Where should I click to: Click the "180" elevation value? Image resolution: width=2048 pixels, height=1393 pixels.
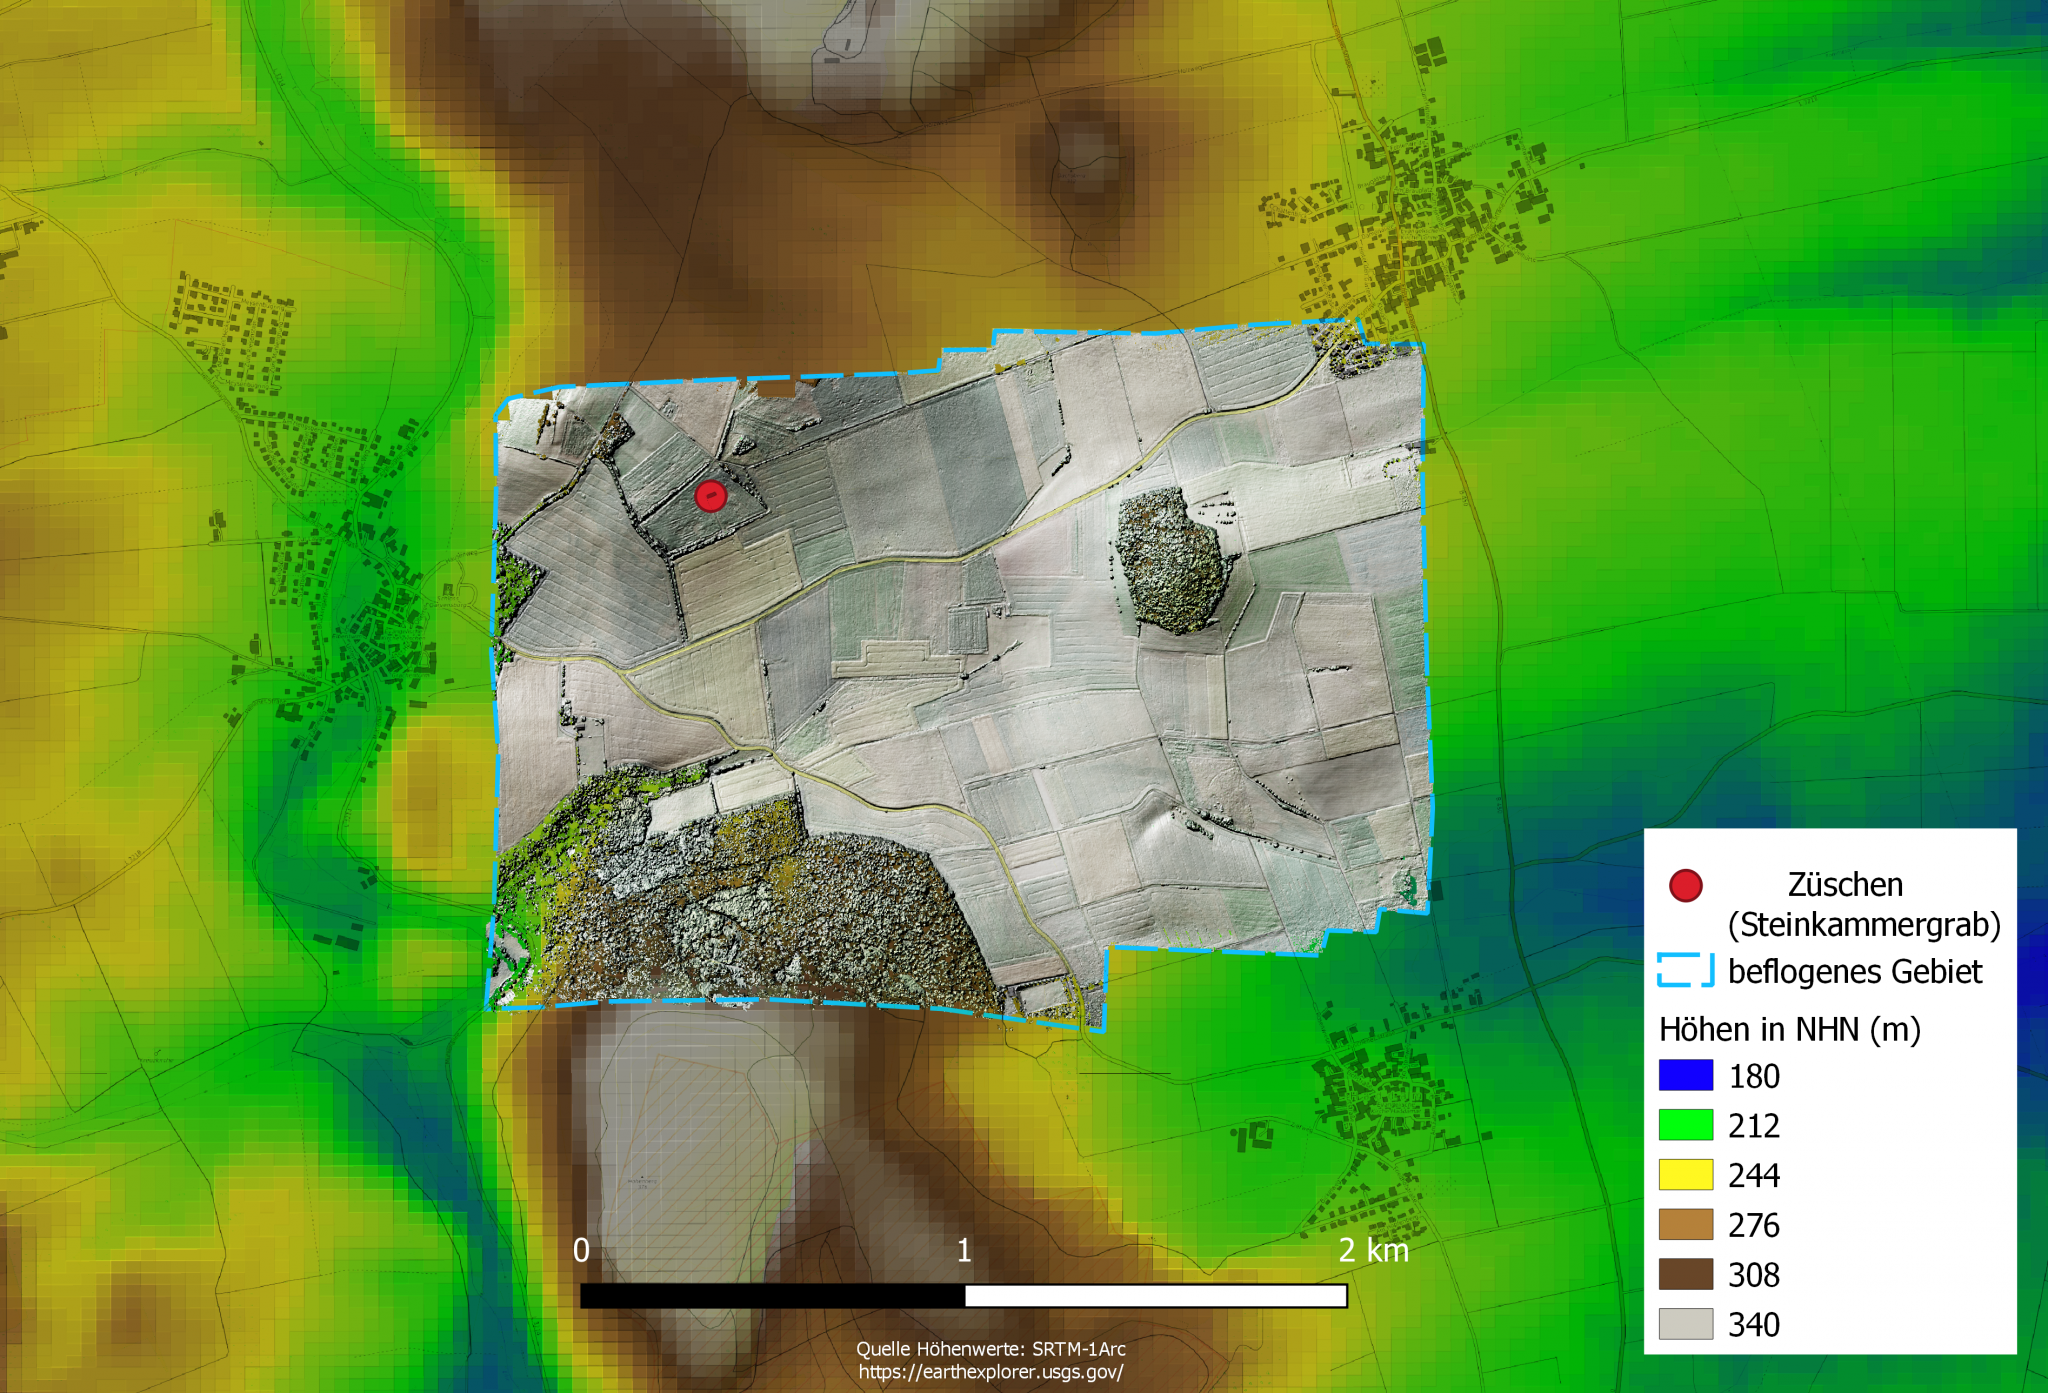[1754, 1076]
